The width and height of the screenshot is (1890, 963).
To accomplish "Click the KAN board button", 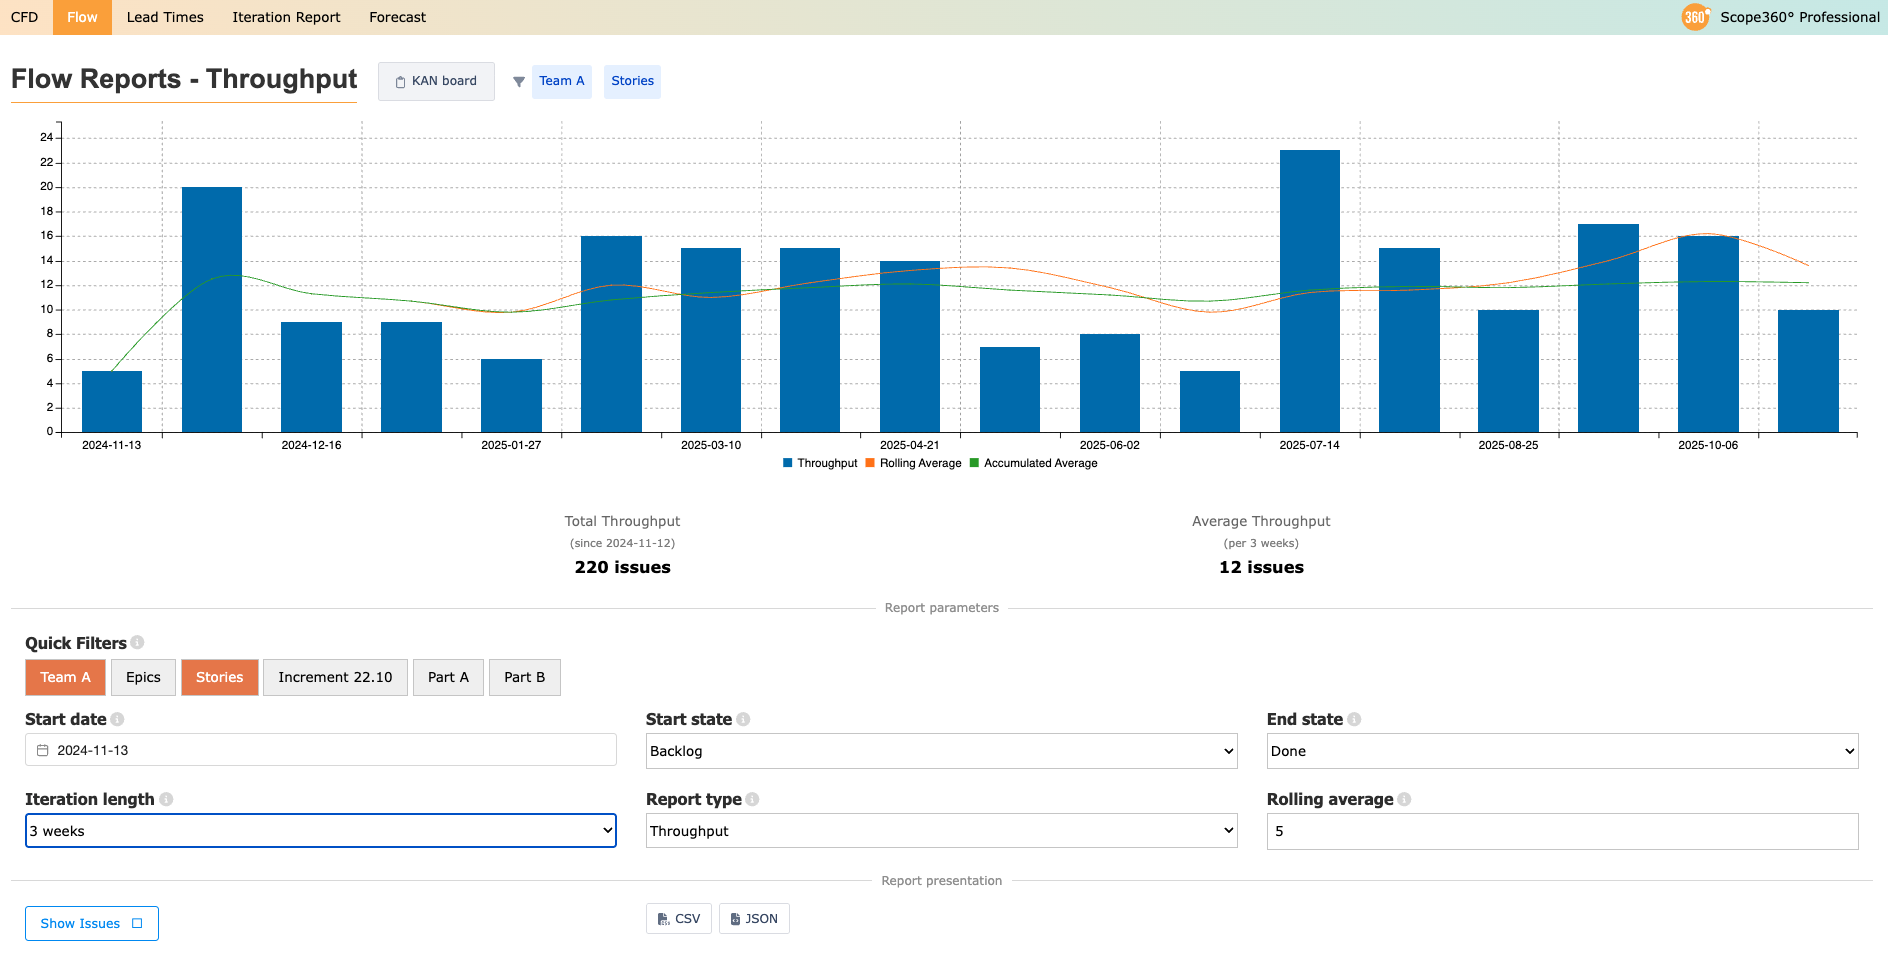I will click(x=436, y=81).
